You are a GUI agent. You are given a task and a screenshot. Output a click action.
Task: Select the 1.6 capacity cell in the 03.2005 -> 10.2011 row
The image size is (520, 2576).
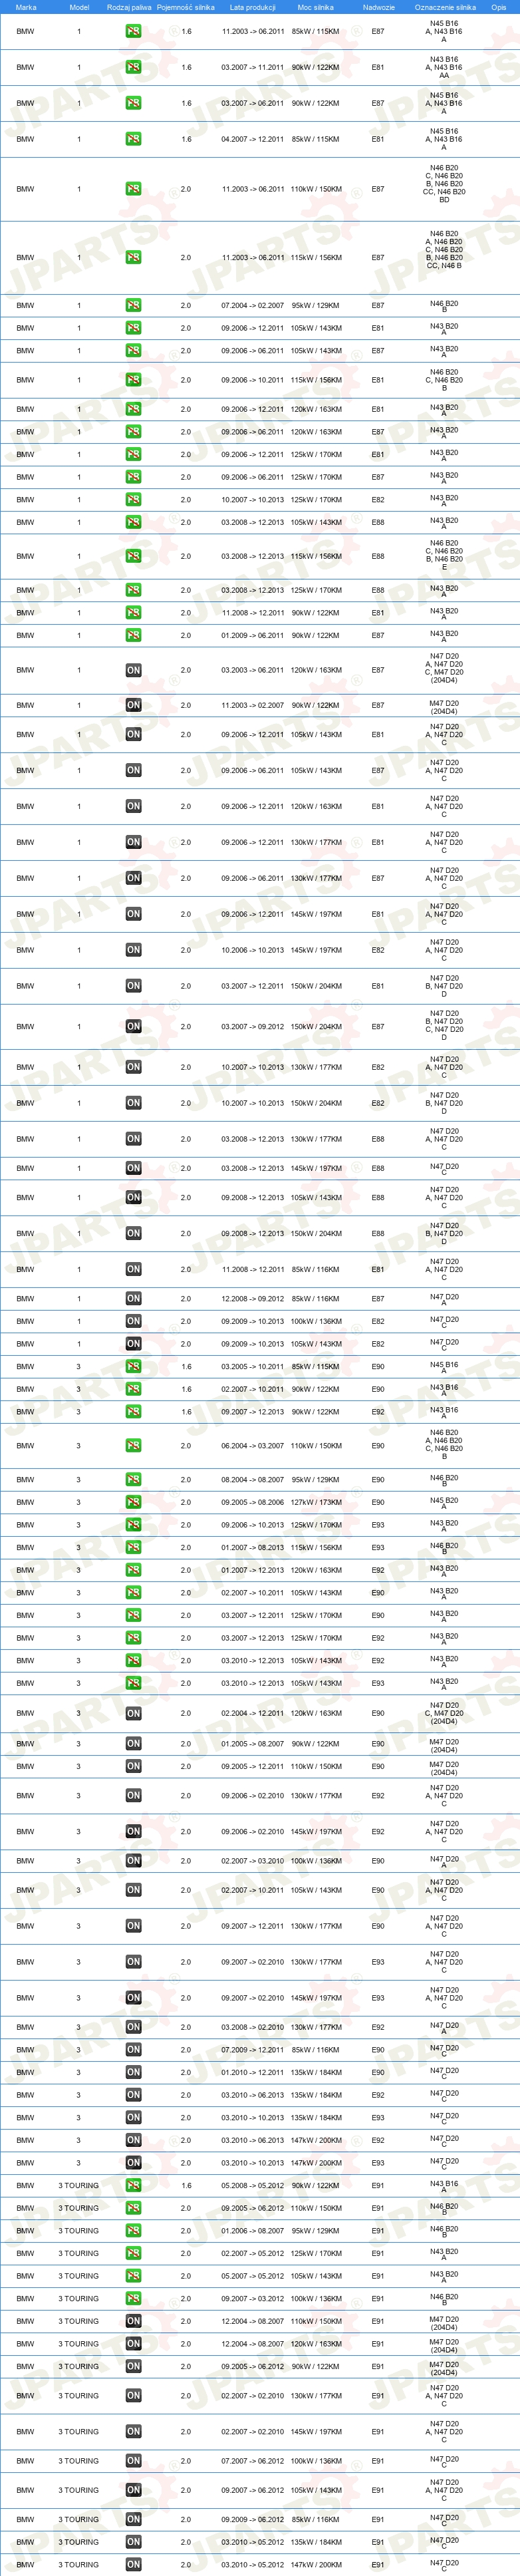186,1366
